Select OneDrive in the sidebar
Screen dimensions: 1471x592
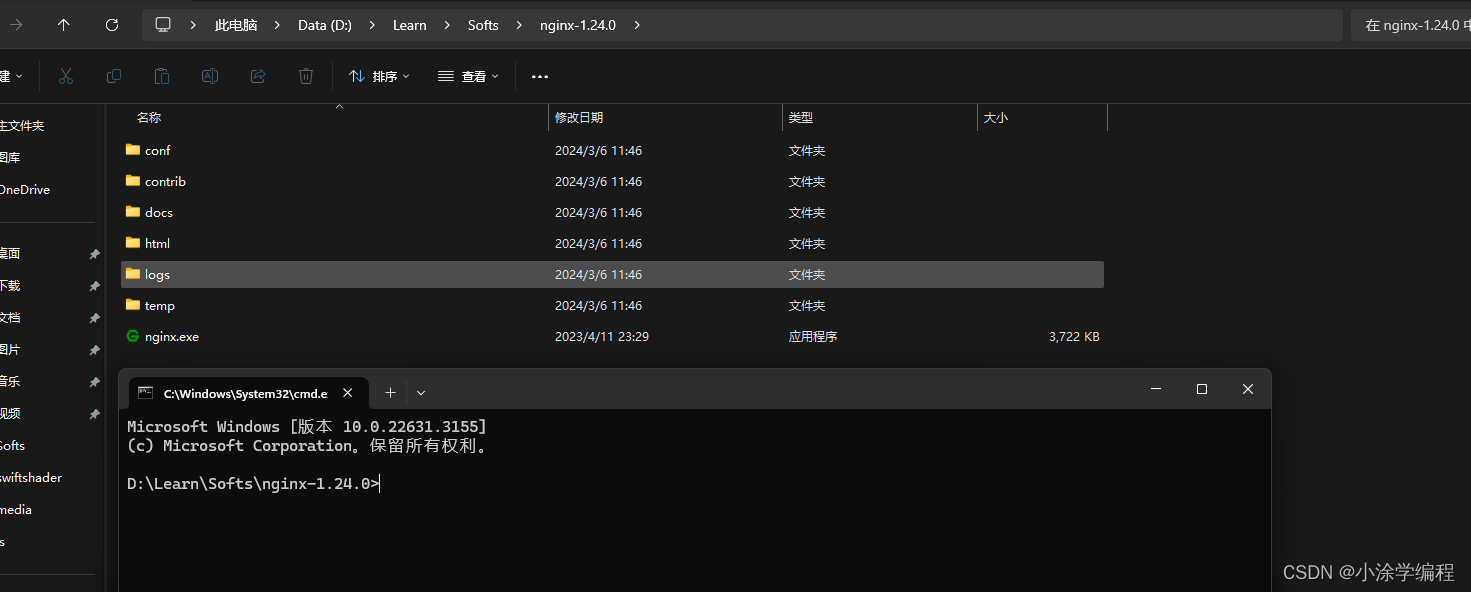point(25,189)
